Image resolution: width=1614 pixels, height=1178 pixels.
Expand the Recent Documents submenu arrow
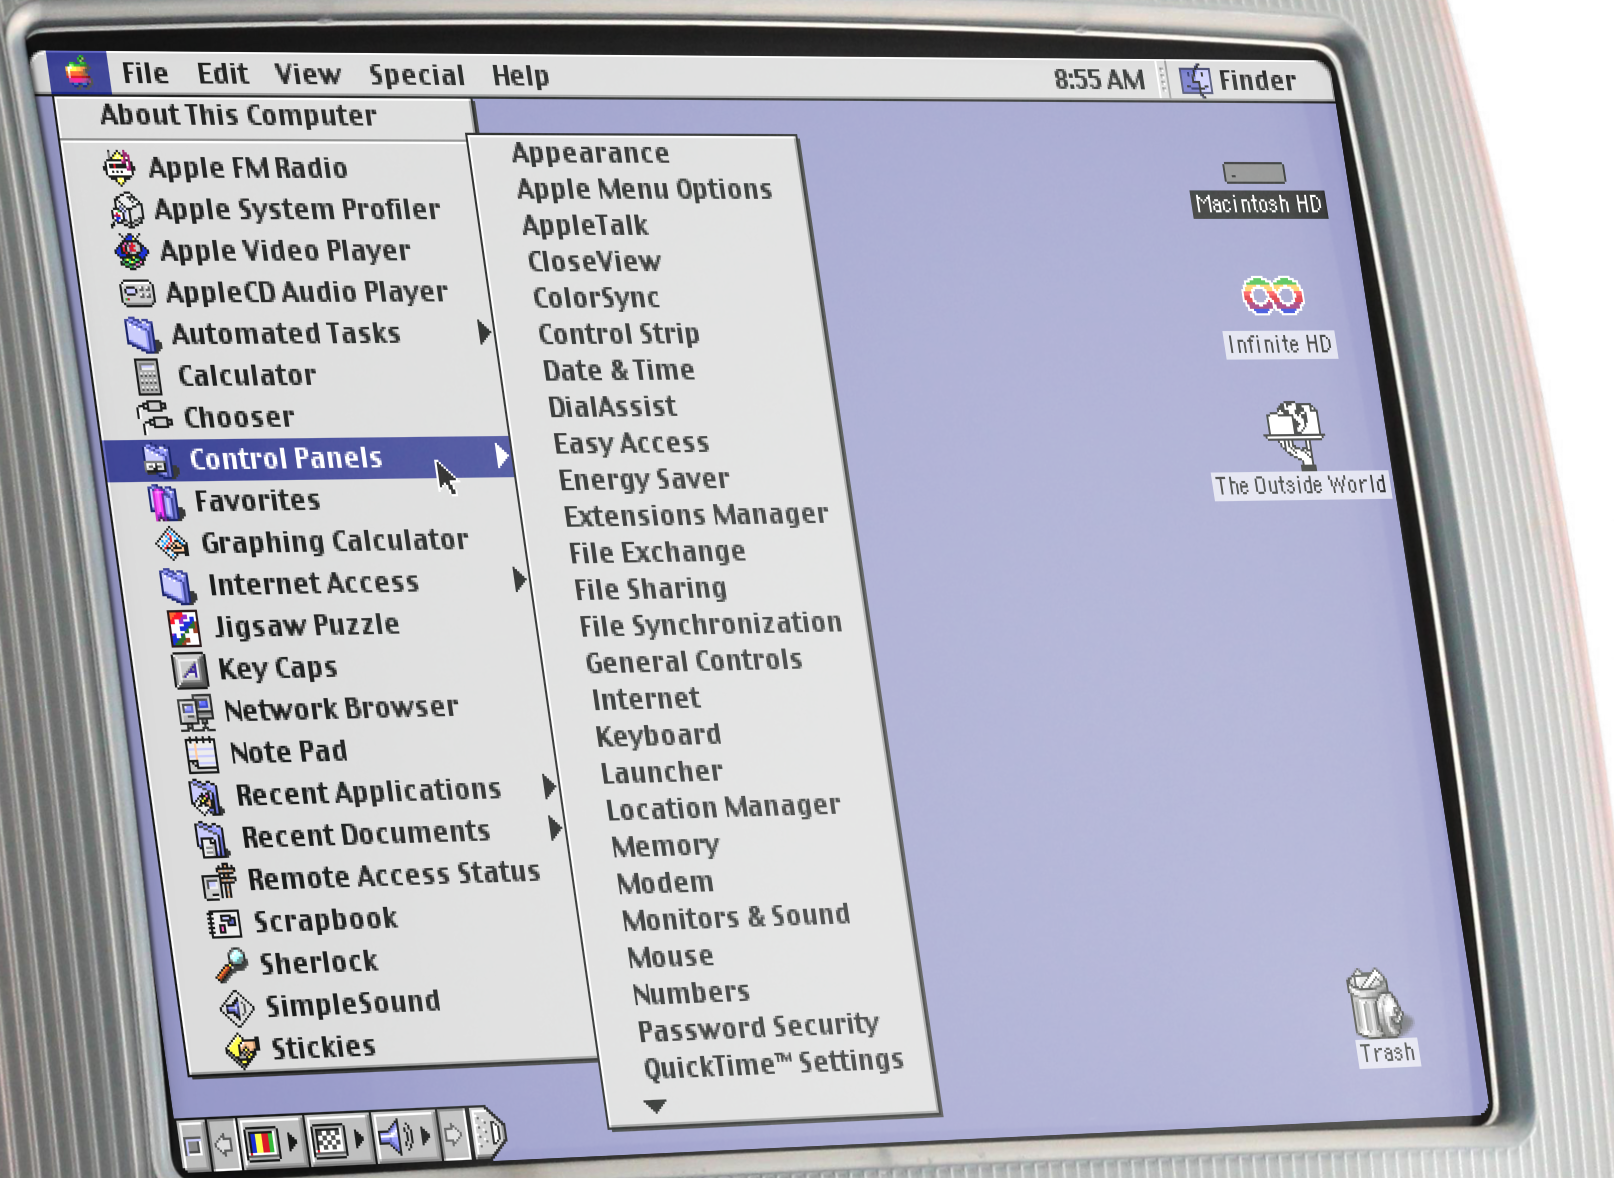pos(556,828)
